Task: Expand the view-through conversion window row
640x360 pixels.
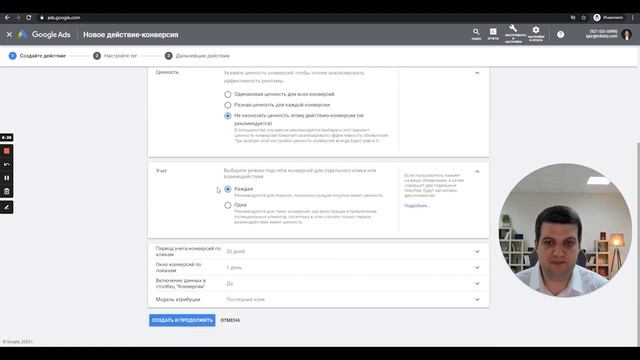Action: point(318,267)
